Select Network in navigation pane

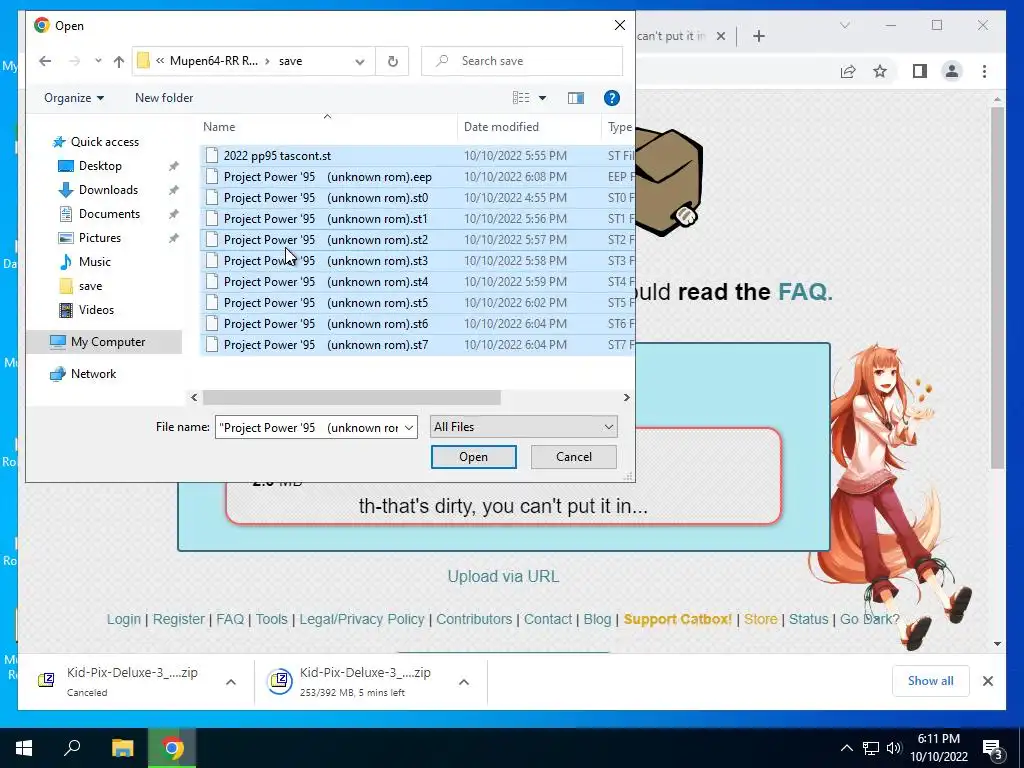(x=93, y=374)
